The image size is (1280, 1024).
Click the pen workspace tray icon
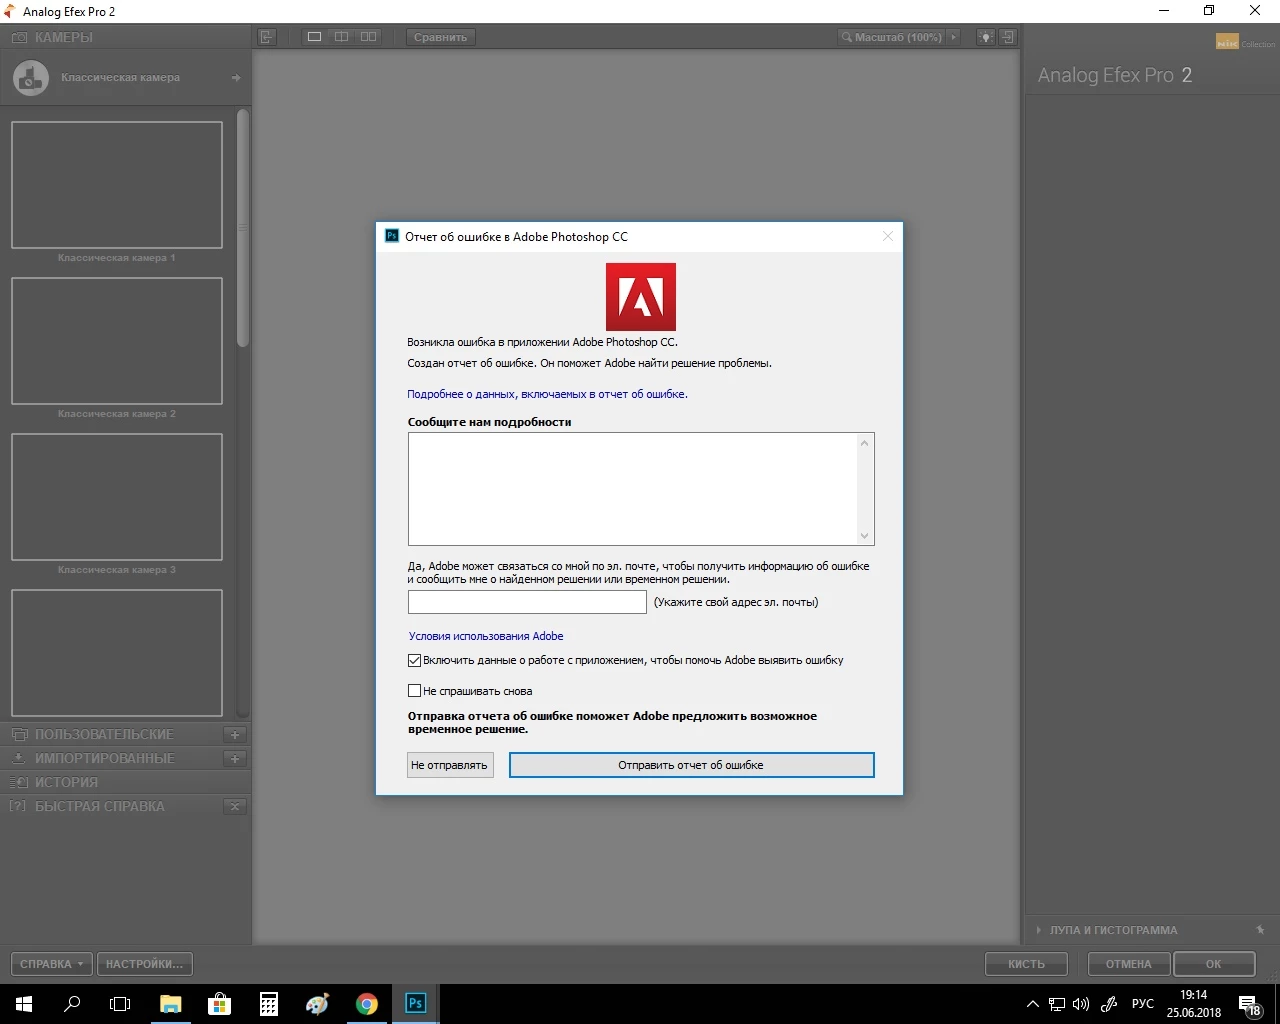(x=1109, y=1004)
